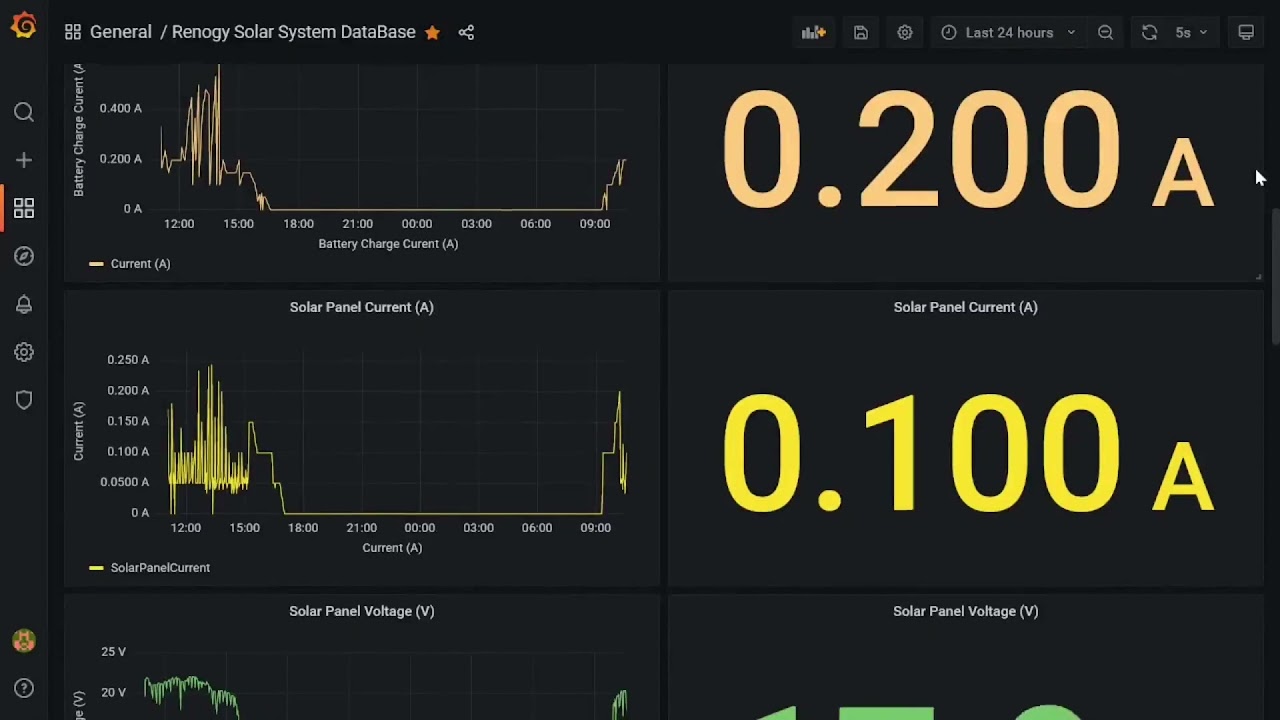Open Solar Panel Voltage stat panel title menu
This screenshot has height=720, width=1280.
(x=965, y=611)
